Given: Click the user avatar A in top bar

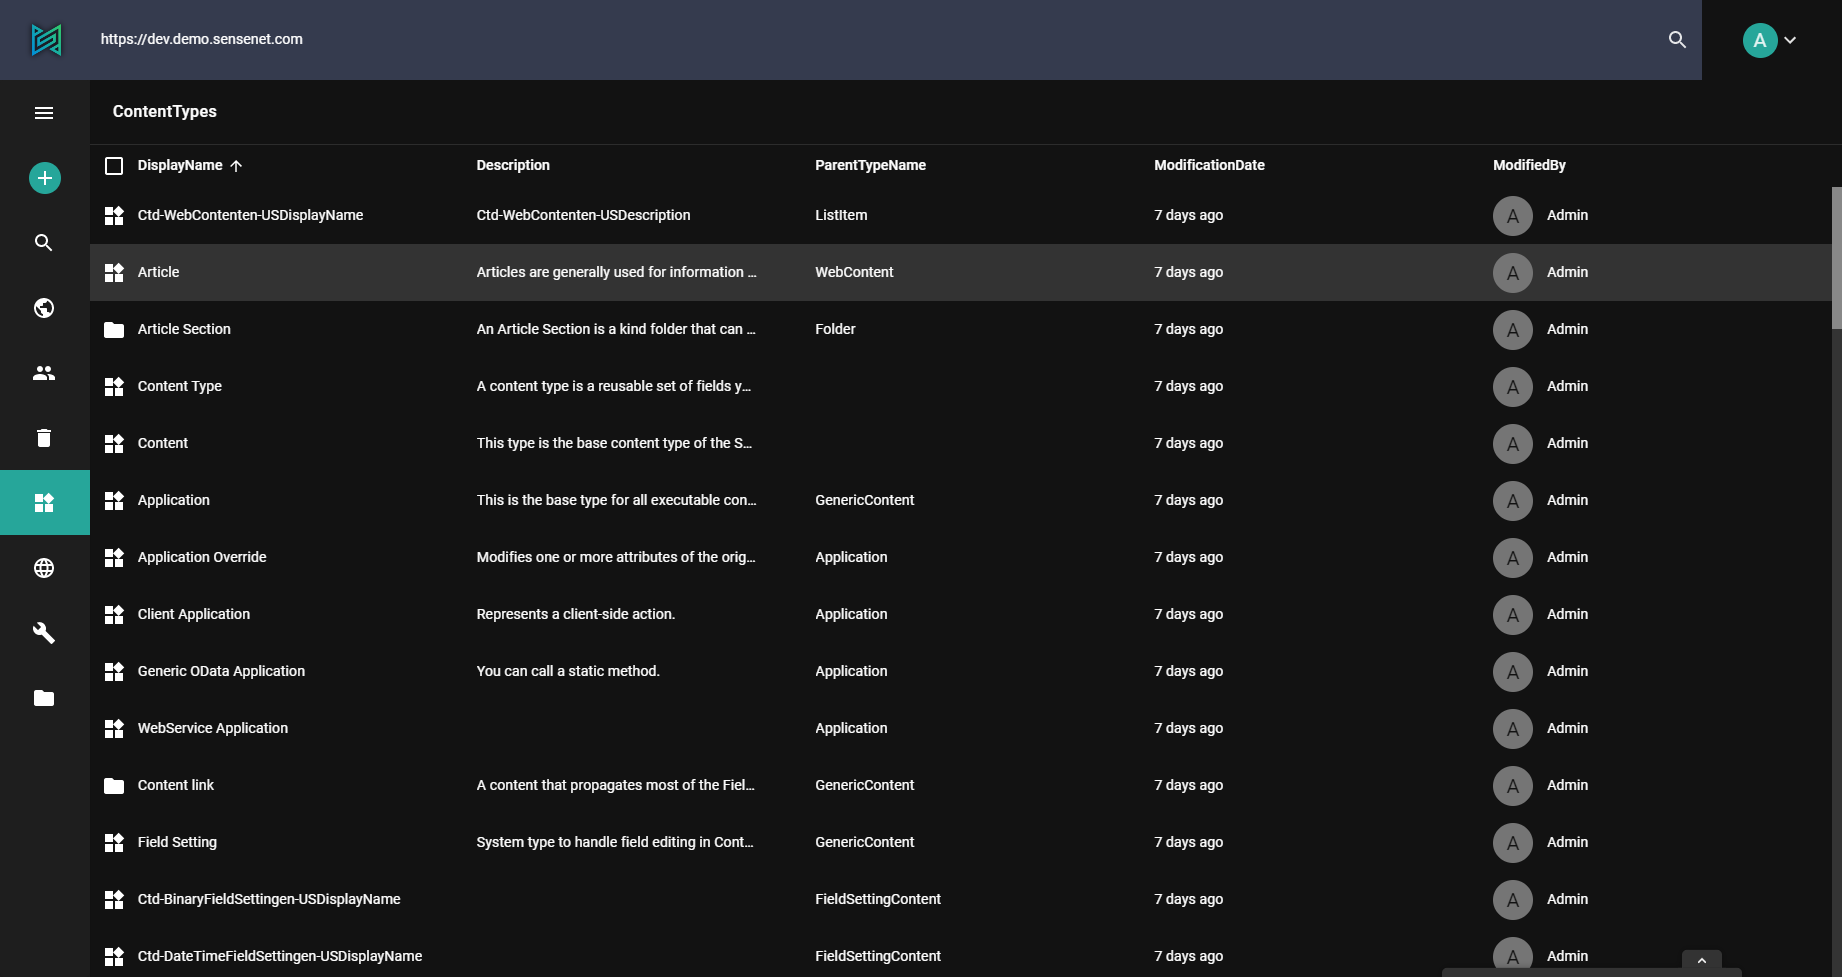Looking at the screenshot, I should tap(1759, 40).
